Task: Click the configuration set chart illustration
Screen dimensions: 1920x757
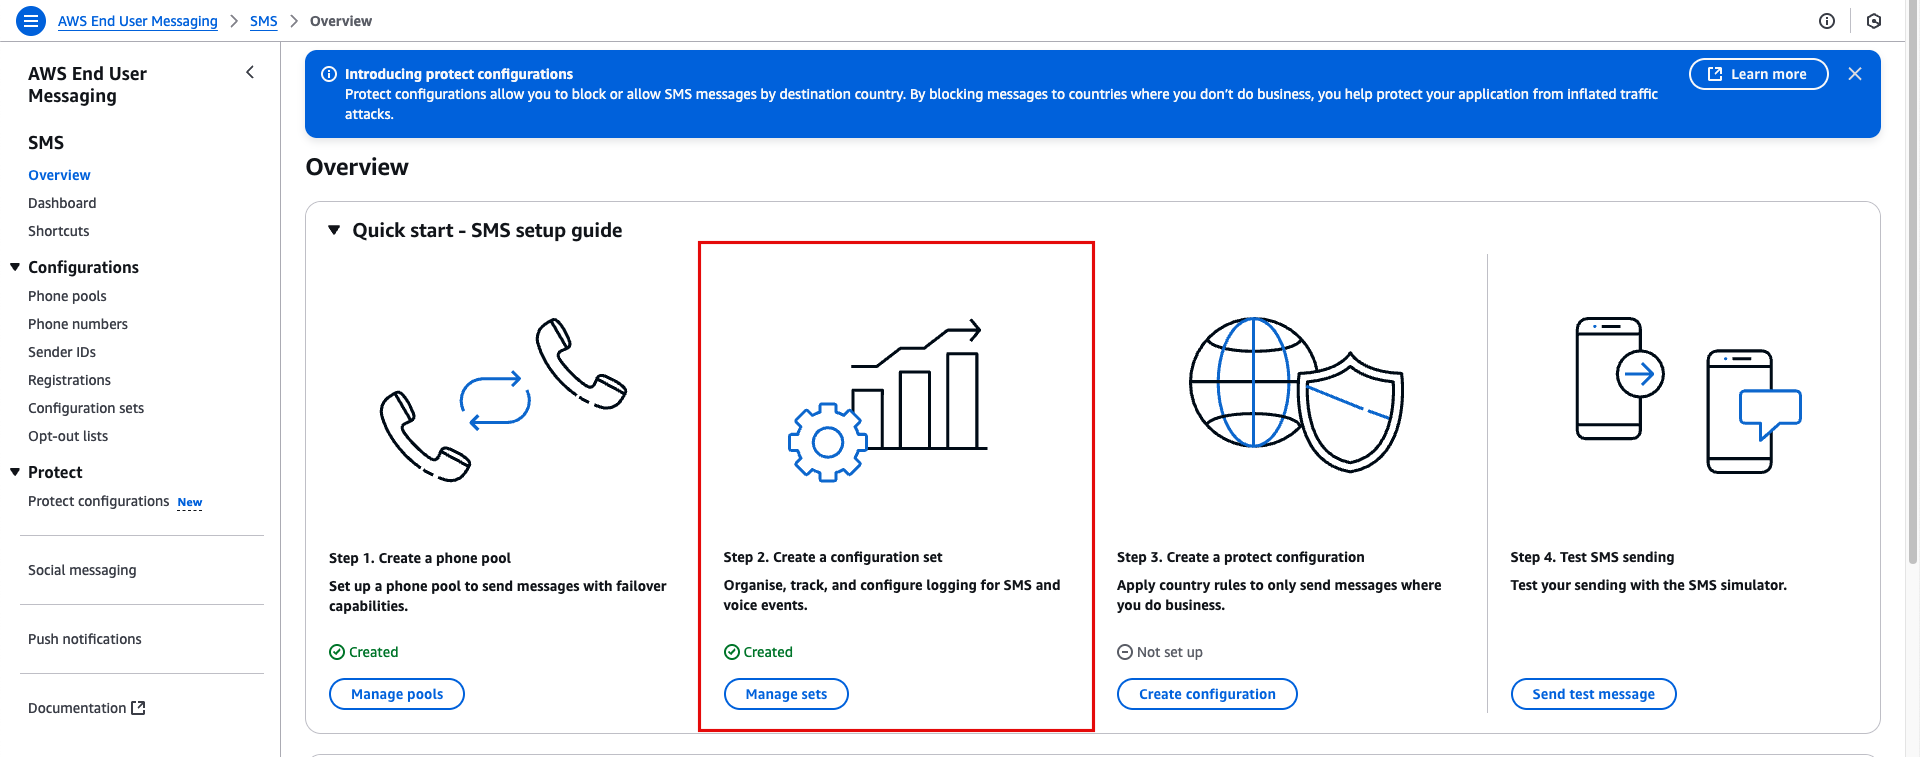Action: [x=887, y=400]
